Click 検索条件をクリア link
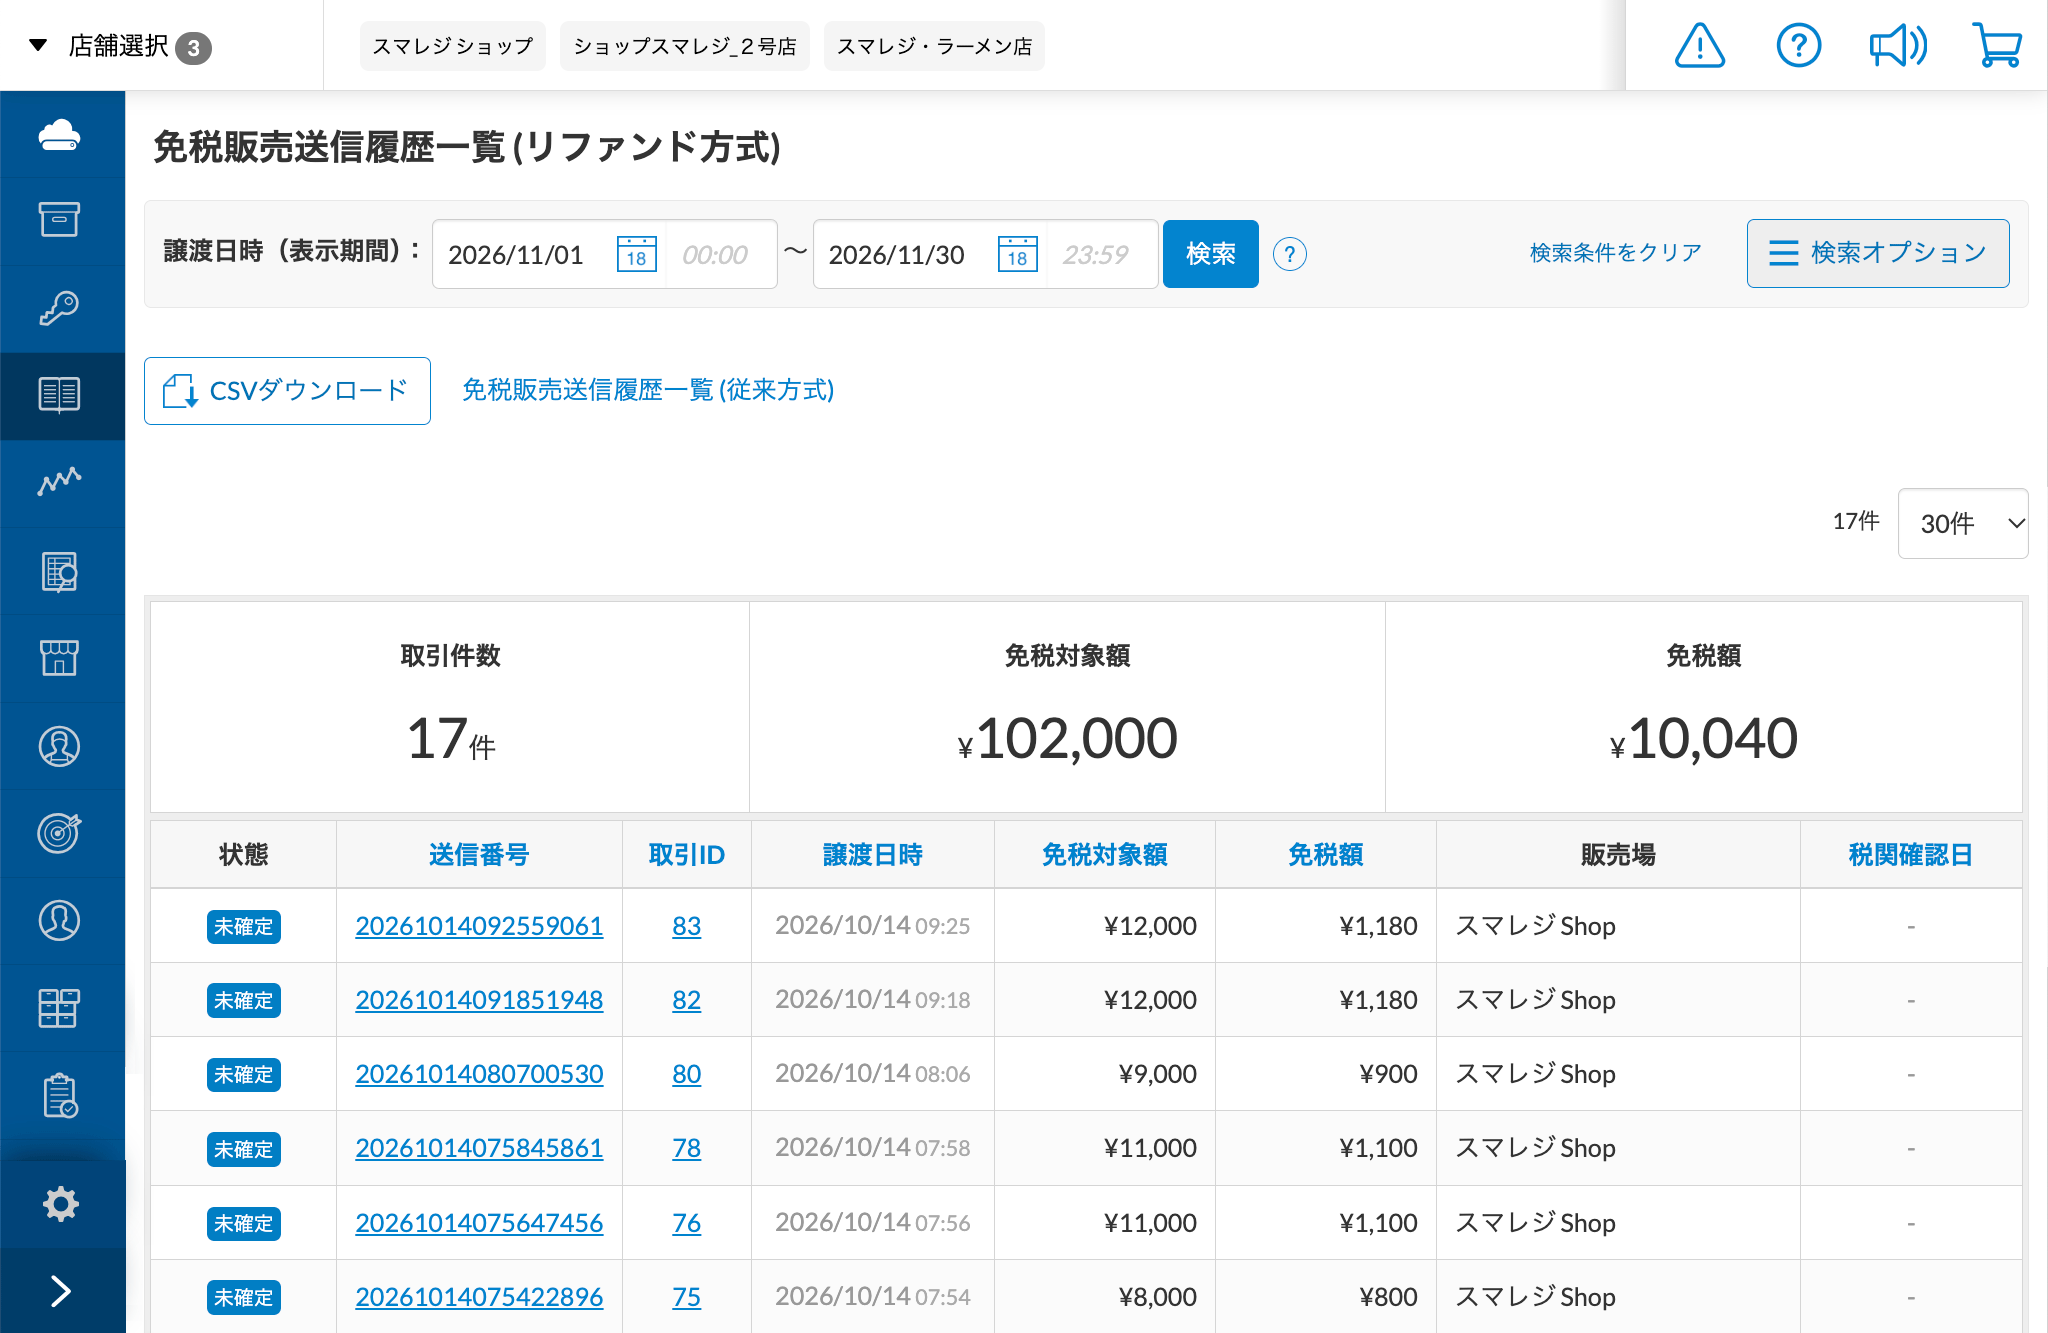2048x1333 pixels. [x=1616, y=253]
